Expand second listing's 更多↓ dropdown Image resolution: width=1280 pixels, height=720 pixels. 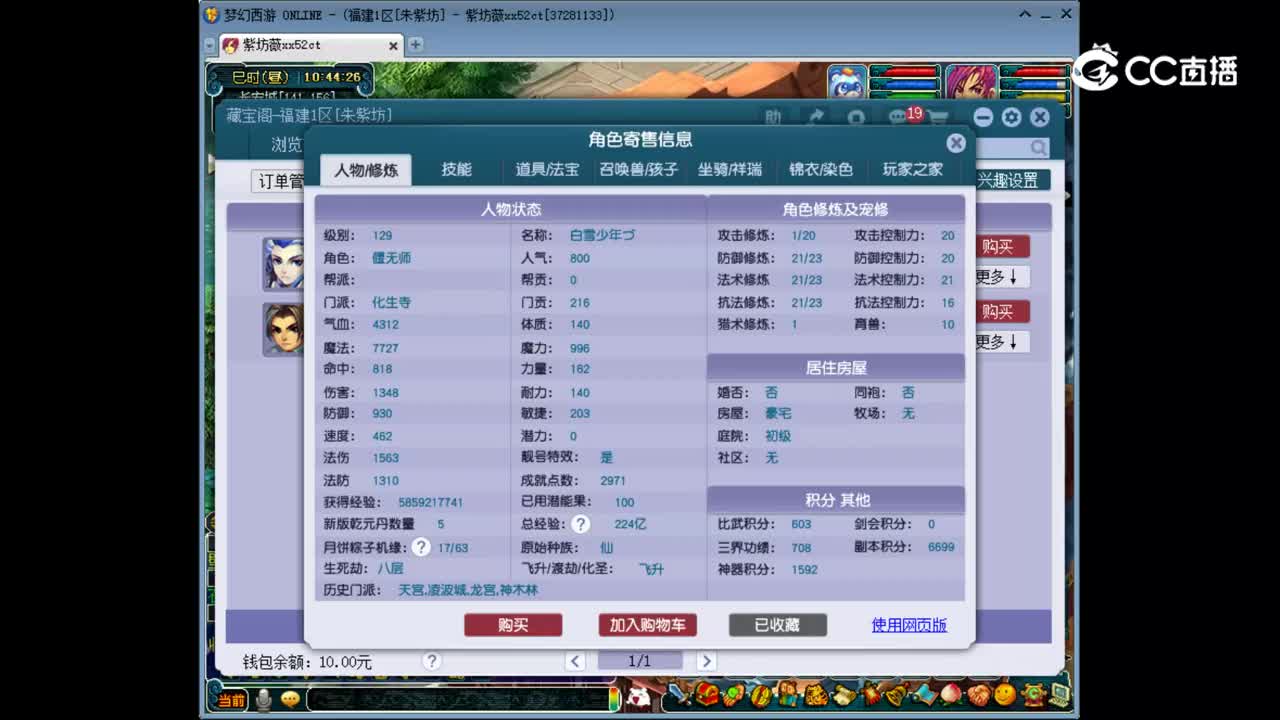pyautogui.click(x=1001, y=342)
